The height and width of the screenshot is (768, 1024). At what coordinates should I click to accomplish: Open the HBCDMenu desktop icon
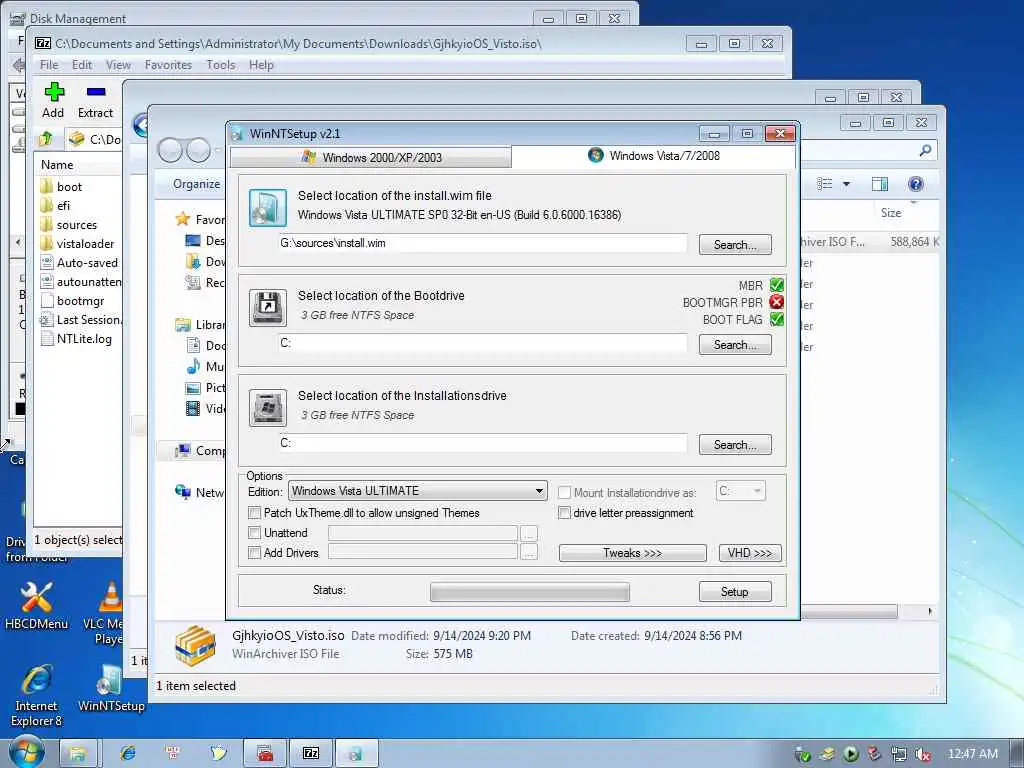pos(37,605)
